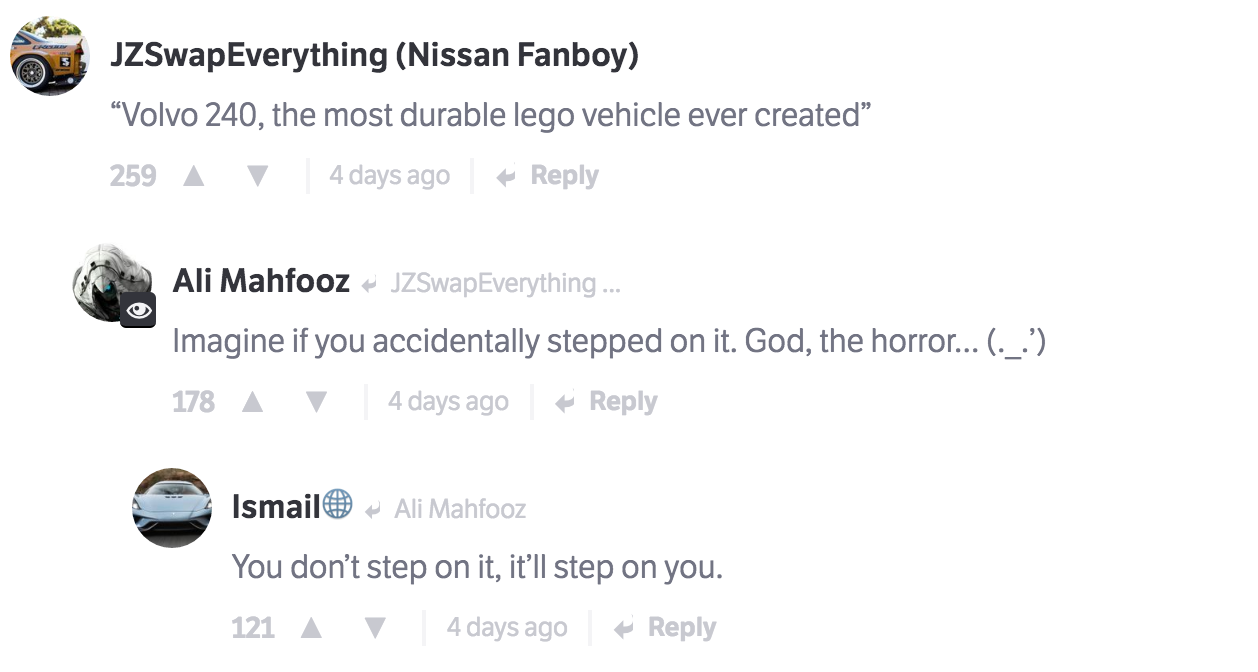This screenshot has width=1258, height=672.
Task: Click the eye badge on Ali Mahfooz's avatar
Action: [139, 311]
